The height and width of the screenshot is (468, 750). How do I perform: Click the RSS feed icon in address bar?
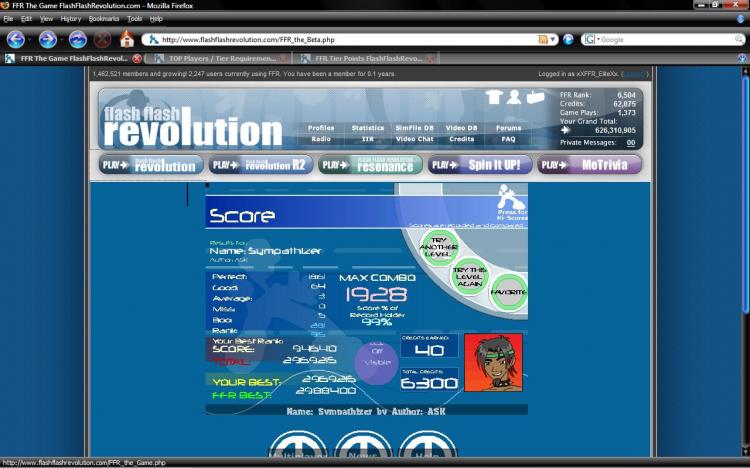pos(543,40)
